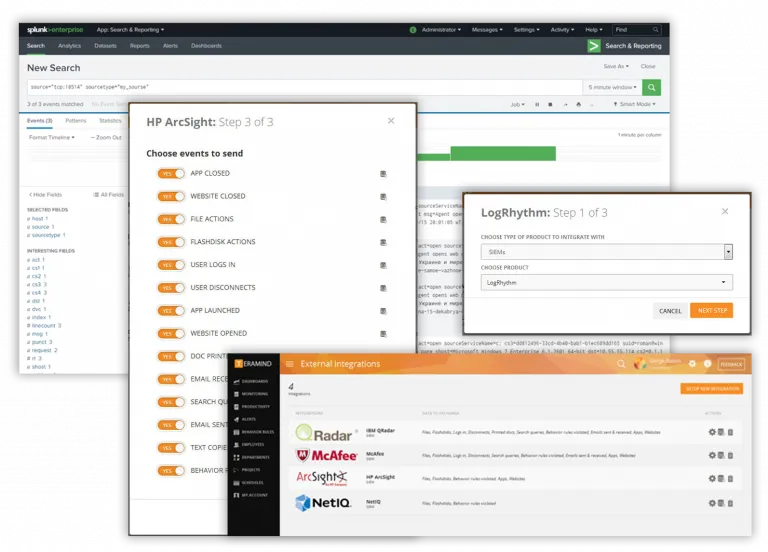Expand the 5 minute window time picker
Image resolution: width=768 pixels, height=552 pixels.
point(612,87)
